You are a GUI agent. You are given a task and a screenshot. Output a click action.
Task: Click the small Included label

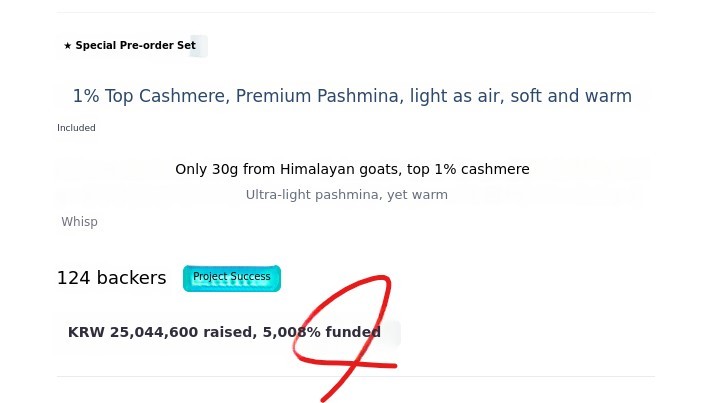[x=76, y=128]
